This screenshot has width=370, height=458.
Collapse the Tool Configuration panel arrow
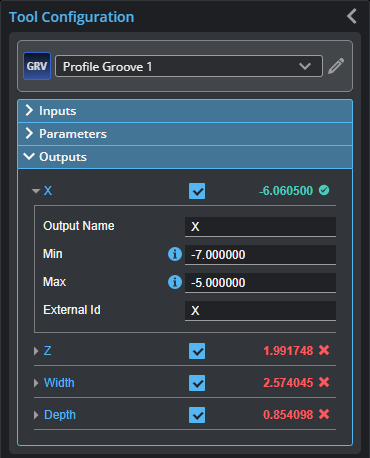[352, 16]
